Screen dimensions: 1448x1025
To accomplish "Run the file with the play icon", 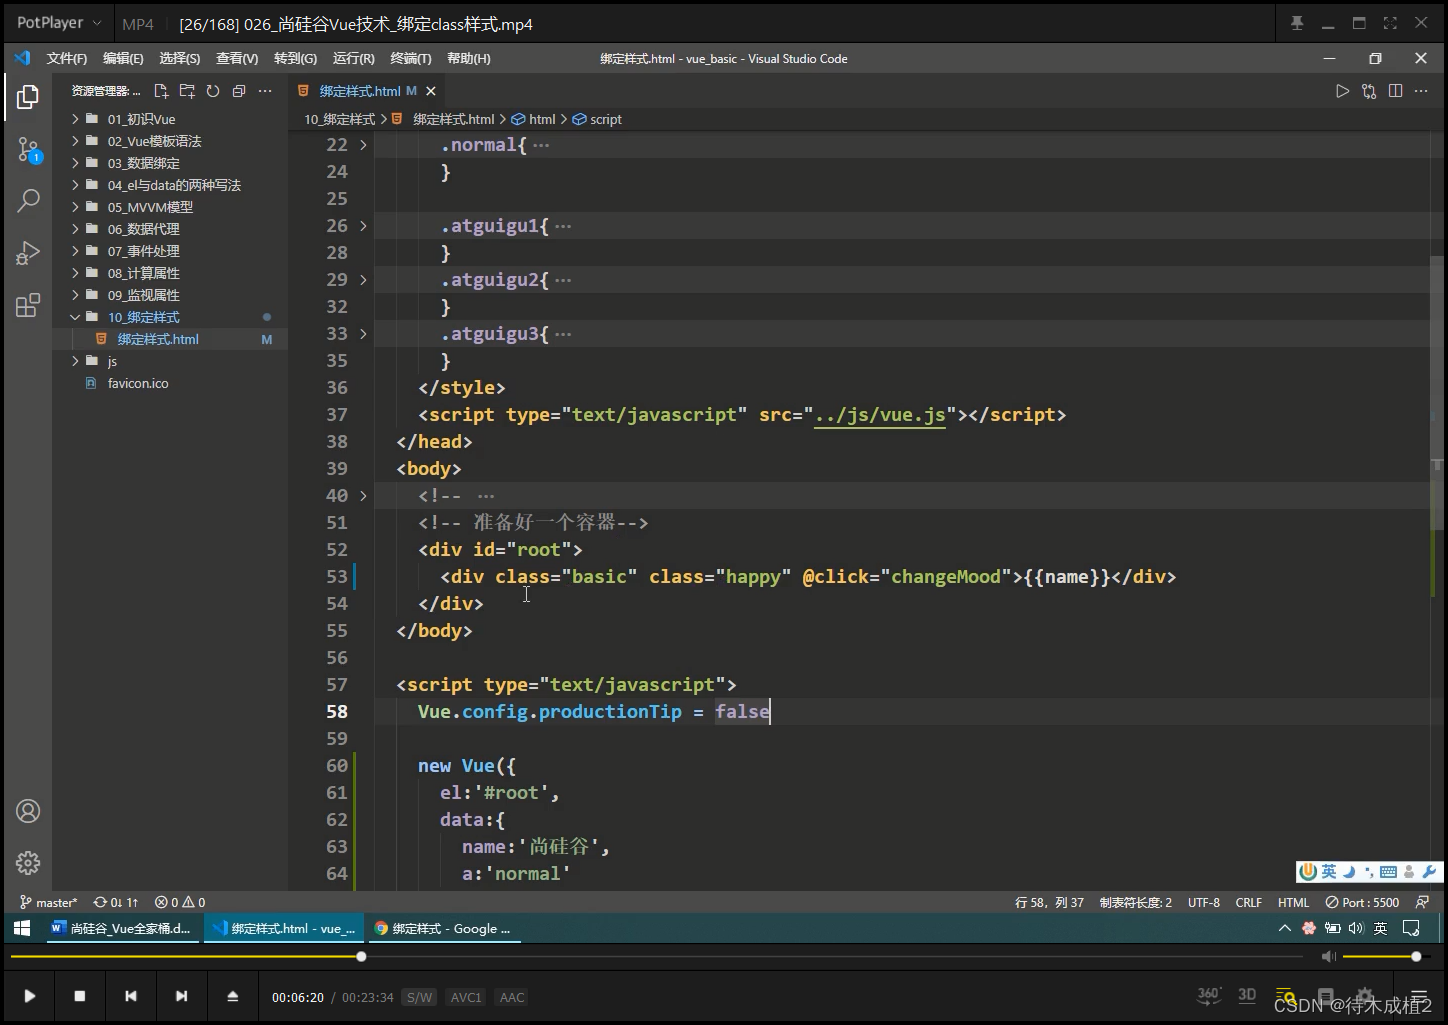I will [1342, 91].
